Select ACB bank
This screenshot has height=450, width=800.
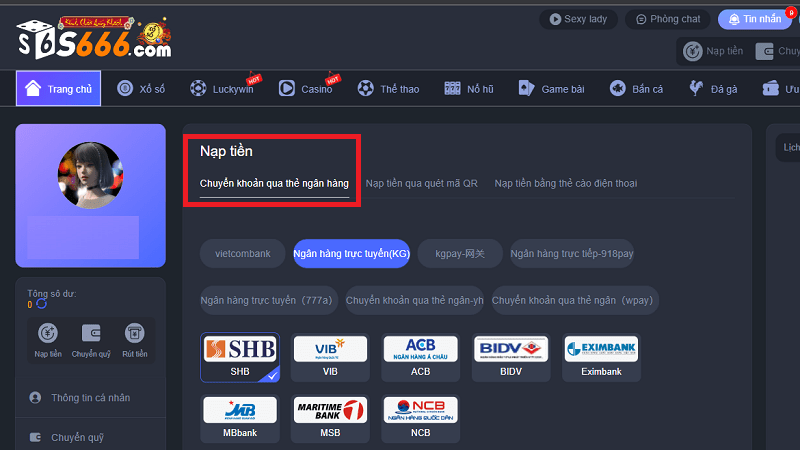tap(420, 357)
